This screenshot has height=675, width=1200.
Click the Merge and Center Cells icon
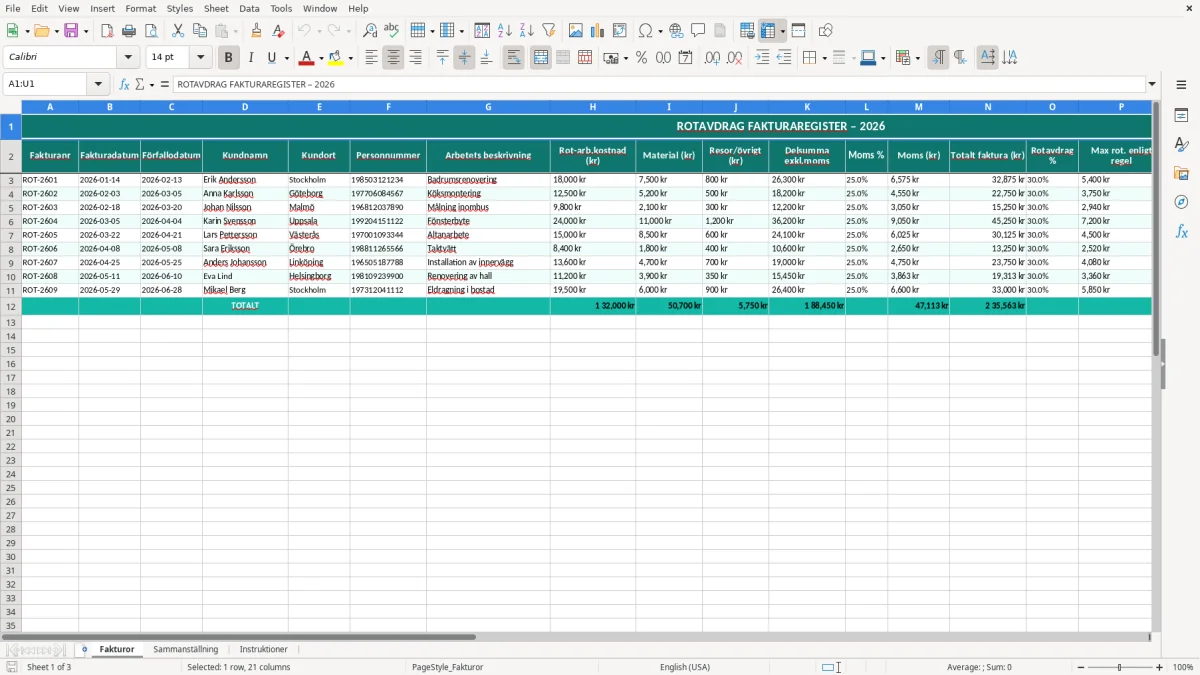click(x=541, y=58)
